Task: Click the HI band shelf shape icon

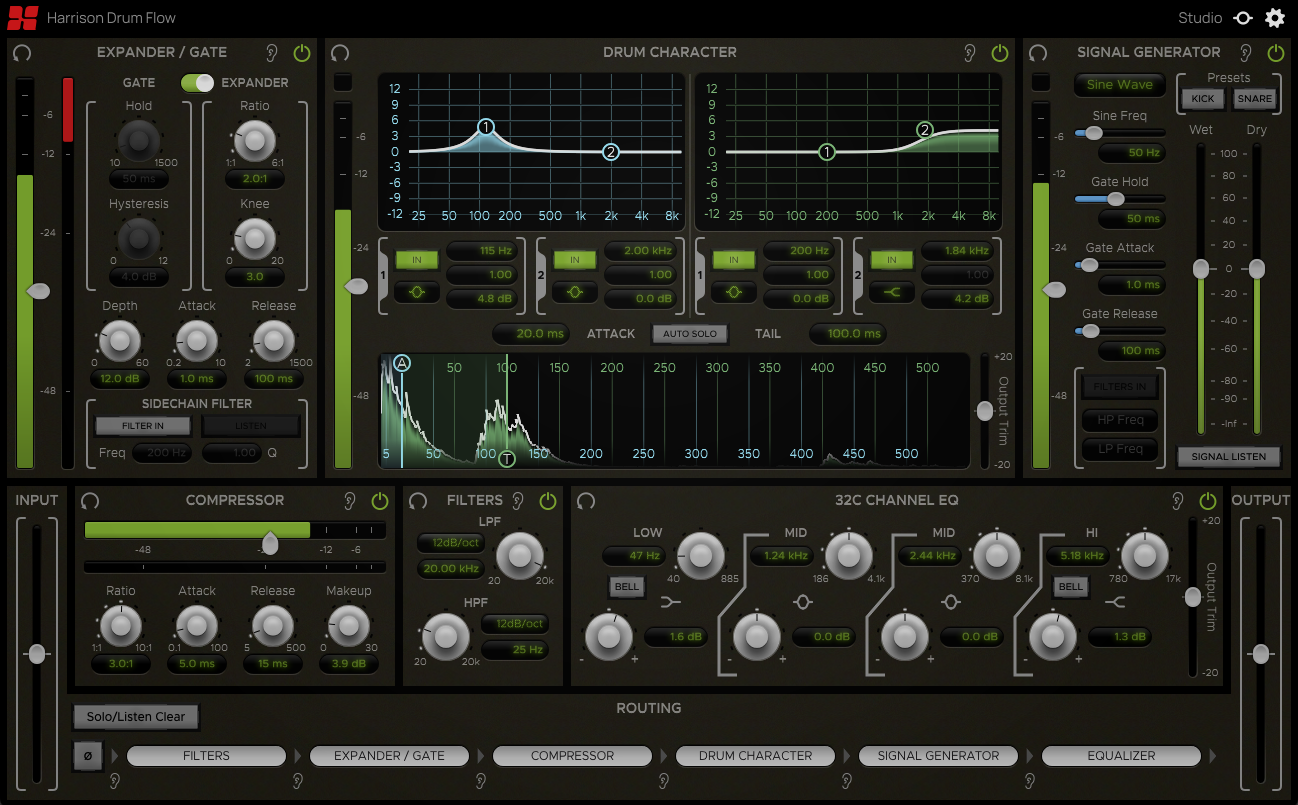Action: [1116, 602]
